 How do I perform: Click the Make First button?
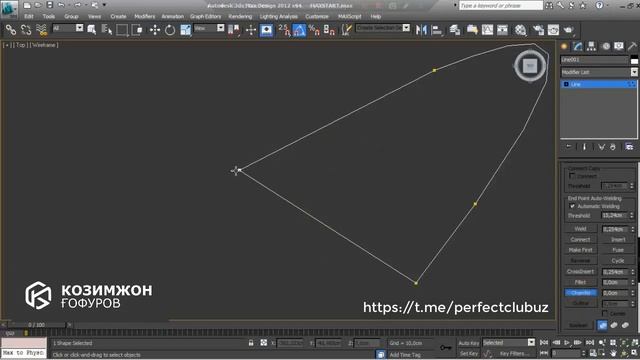580,250
